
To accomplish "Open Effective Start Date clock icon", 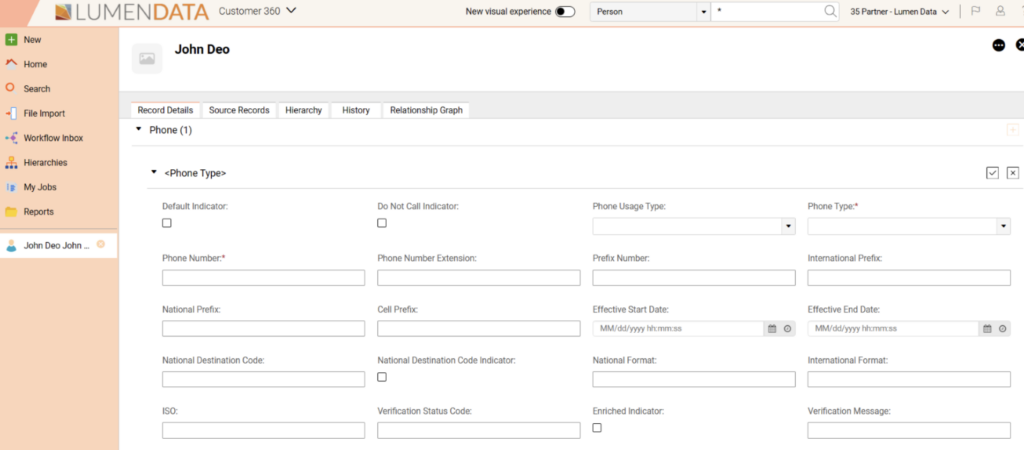I will [x=787, y=329].
